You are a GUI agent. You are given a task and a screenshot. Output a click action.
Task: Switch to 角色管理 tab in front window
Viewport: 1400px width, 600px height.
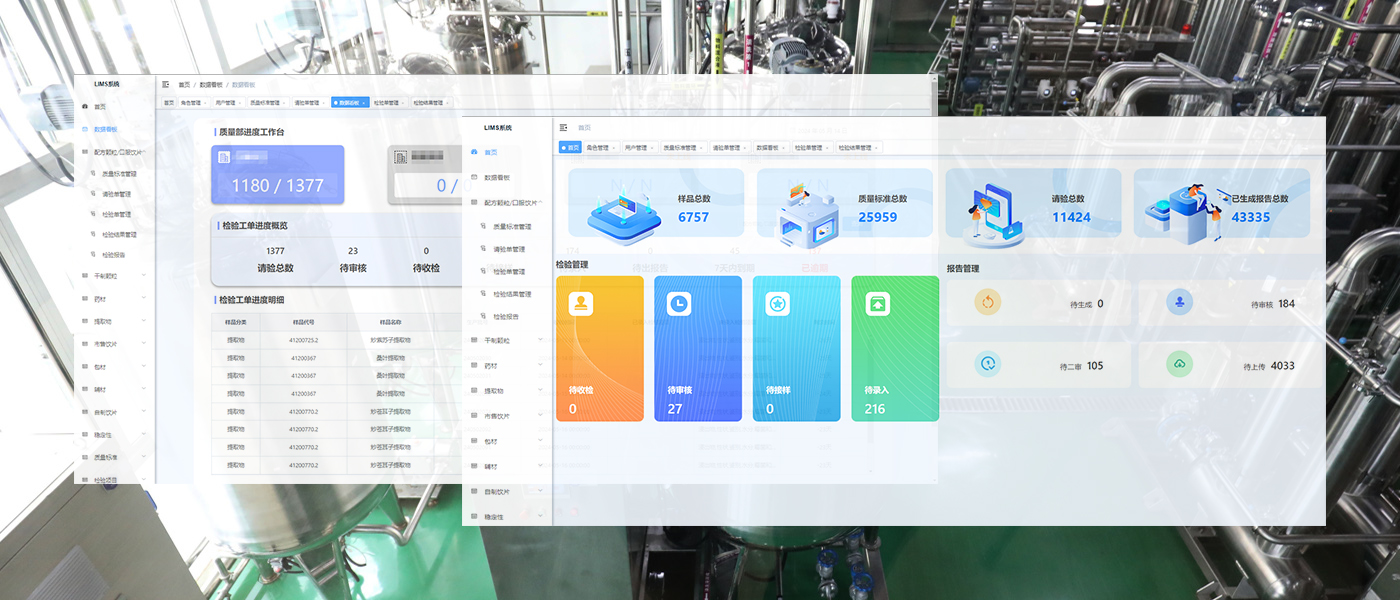coord(599,148)
